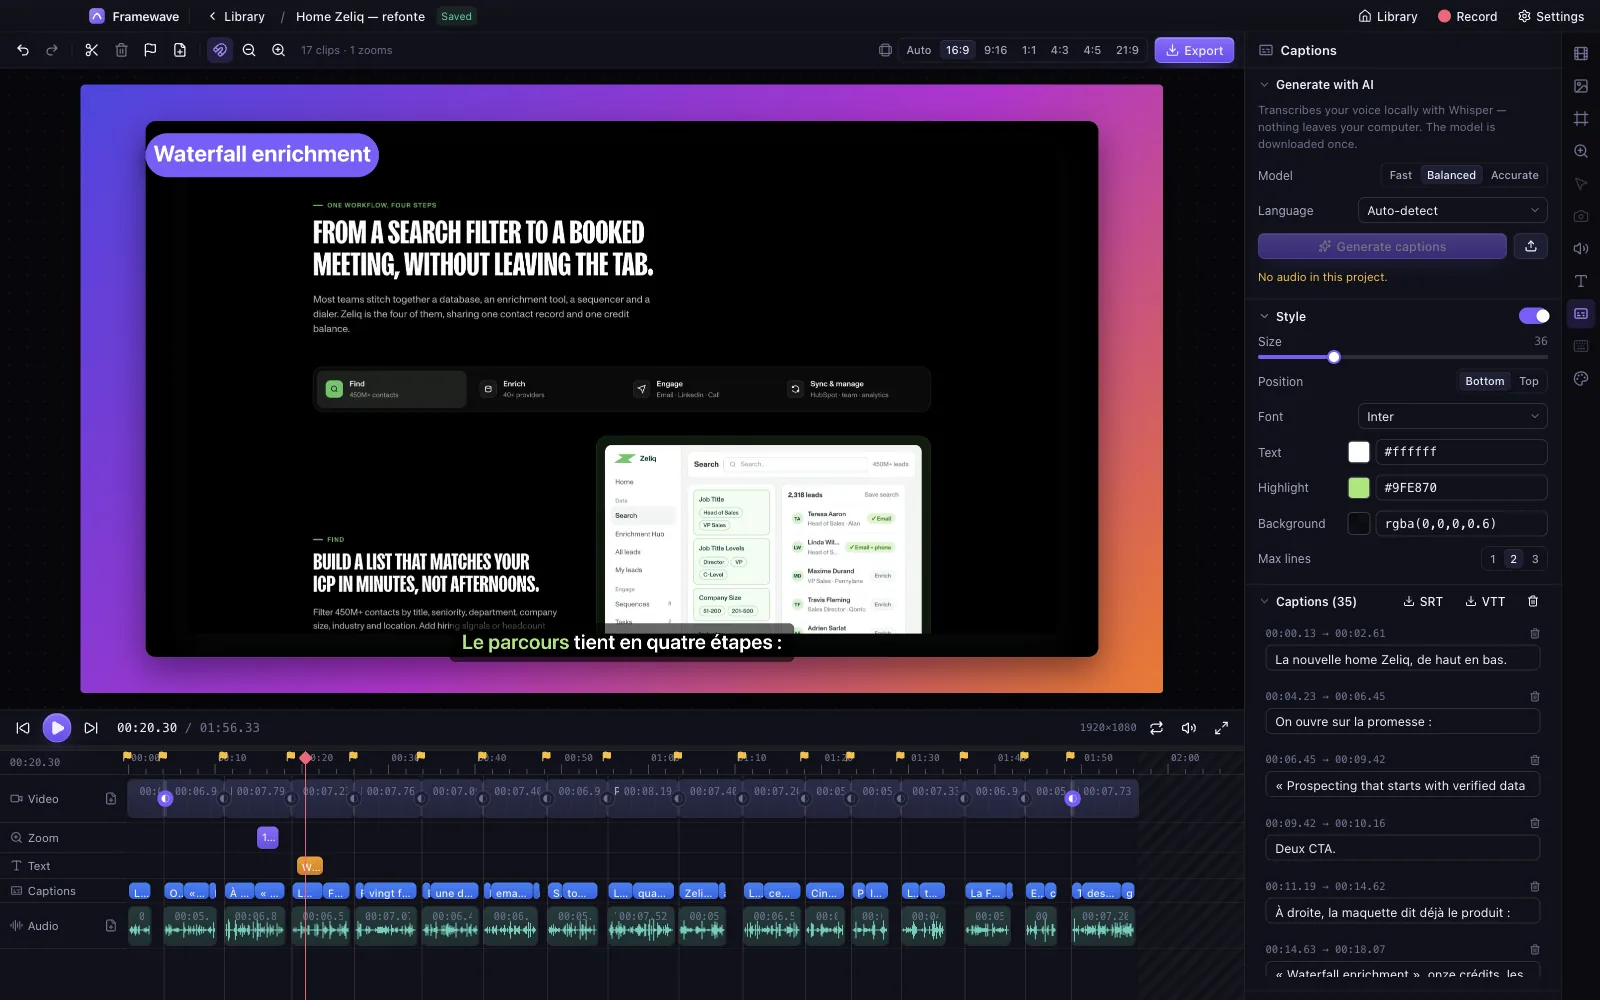Toggle loop playback

tap(1157, 728)
